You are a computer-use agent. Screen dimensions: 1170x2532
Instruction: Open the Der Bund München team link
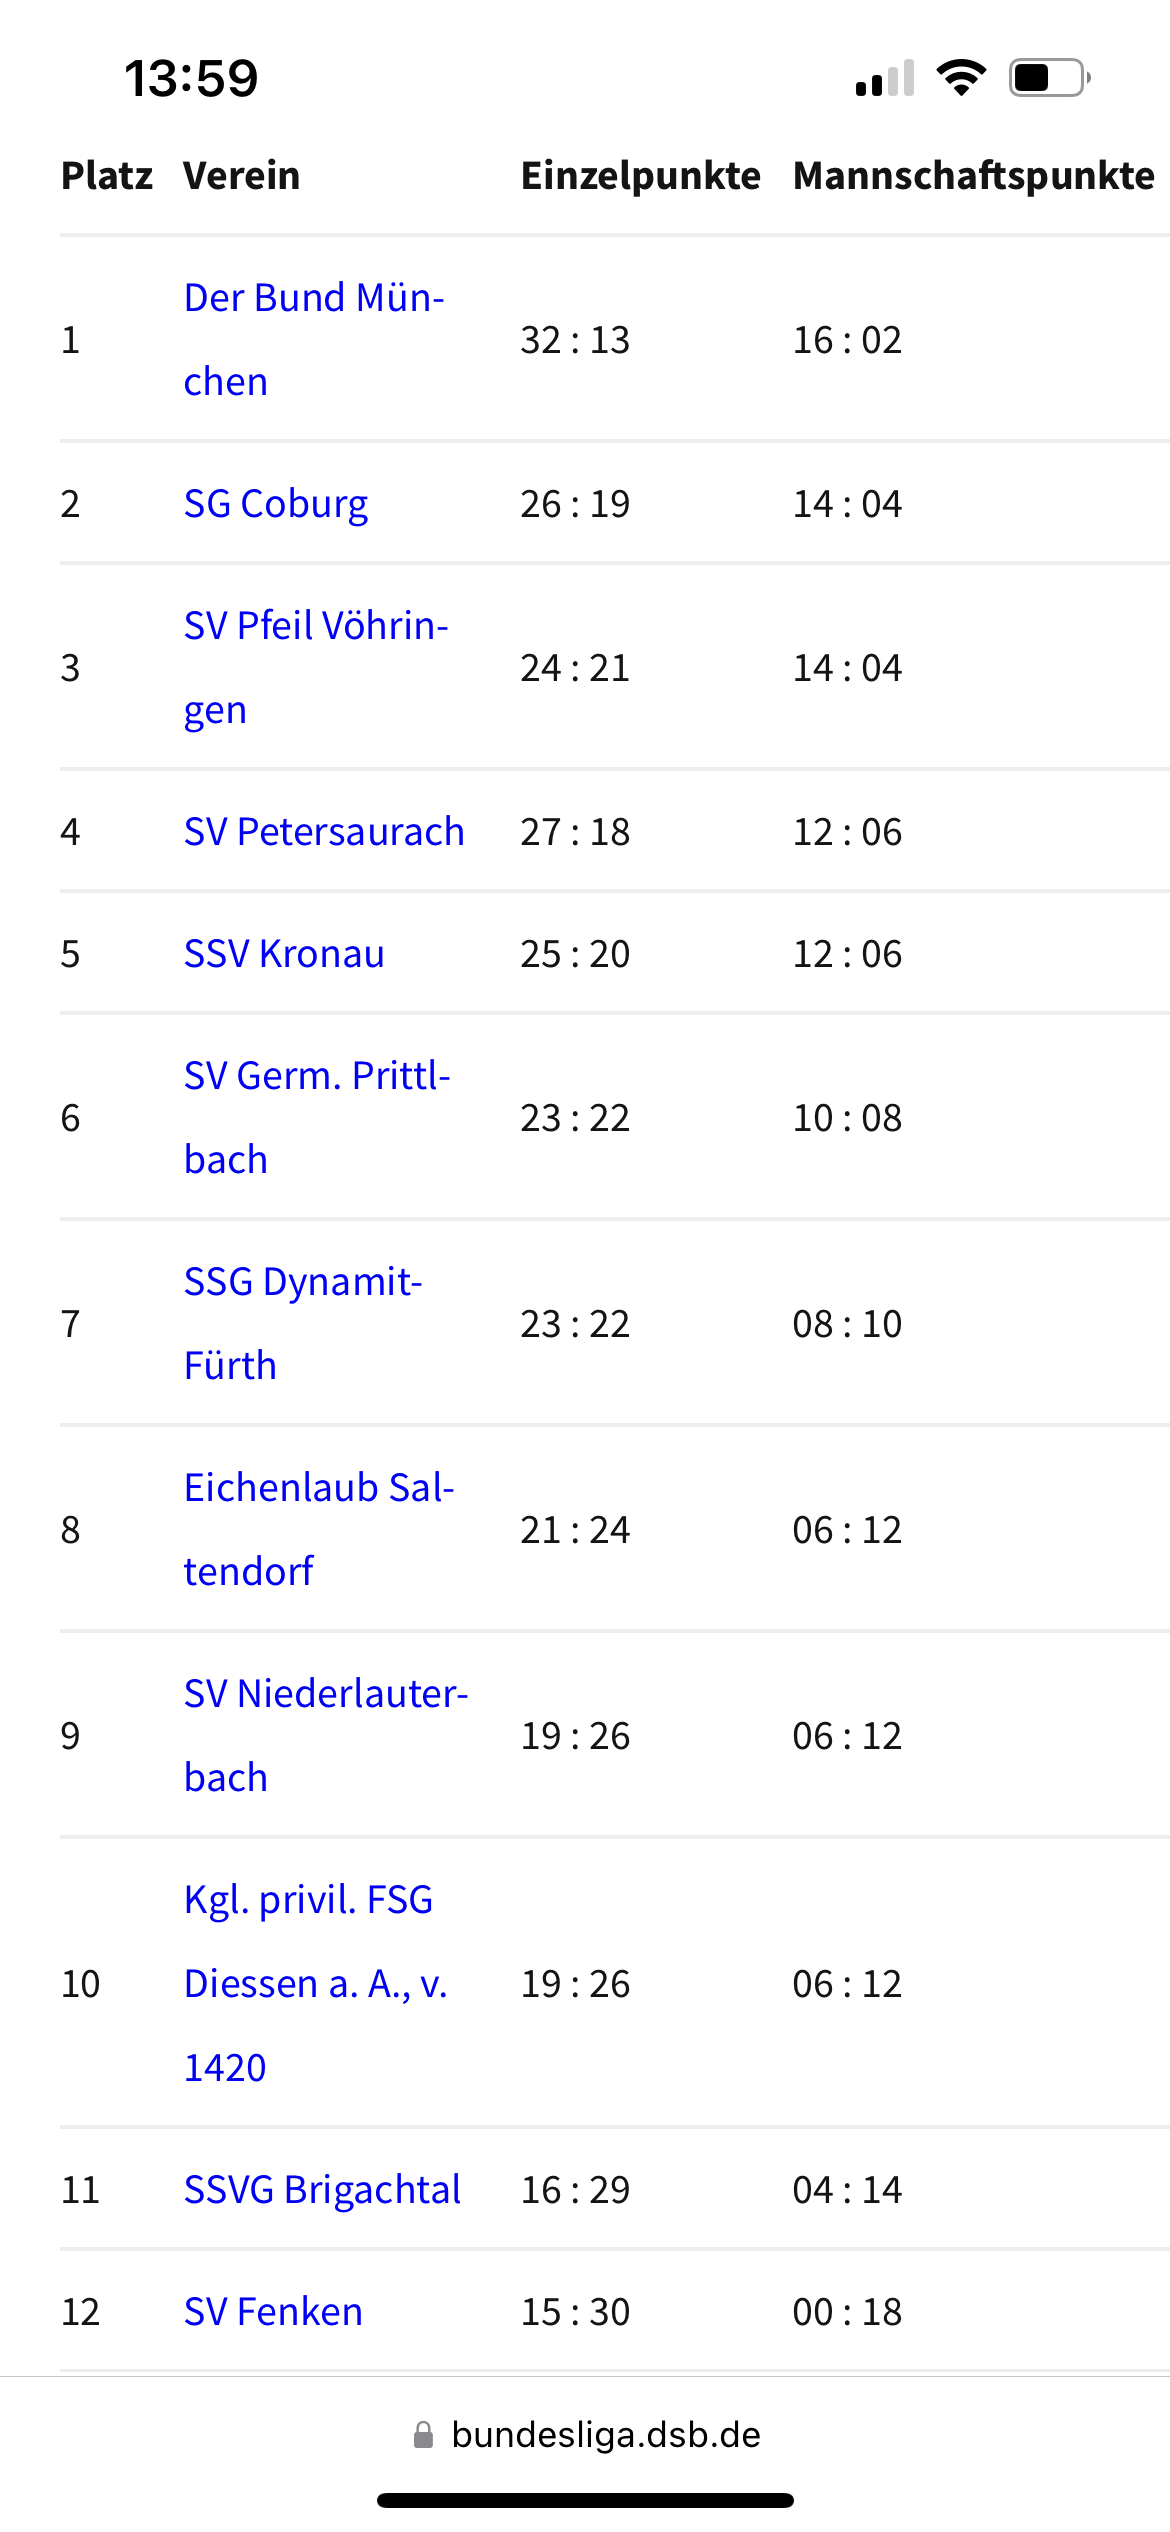click(x=313, y=299)
